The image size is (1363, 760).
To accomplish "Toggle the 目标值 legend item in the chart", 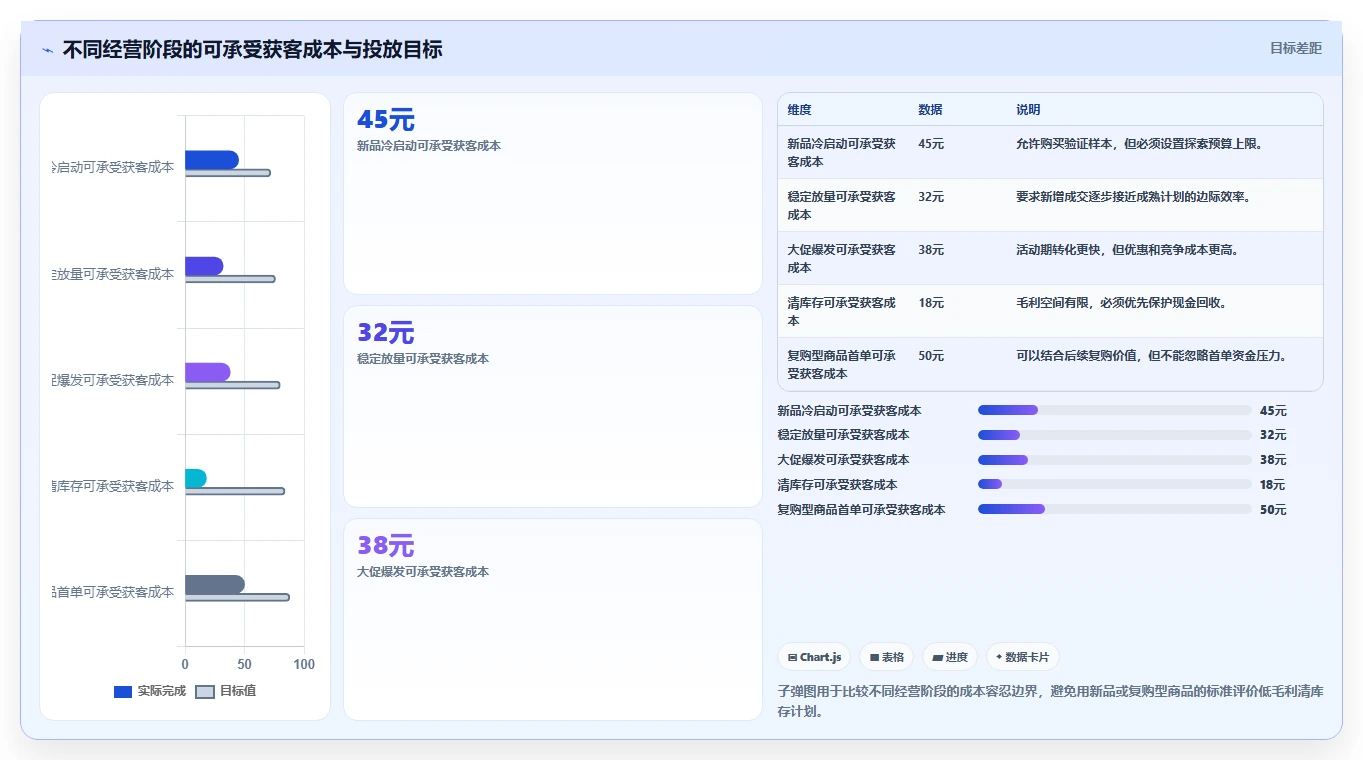I will [x=225, y=691].
